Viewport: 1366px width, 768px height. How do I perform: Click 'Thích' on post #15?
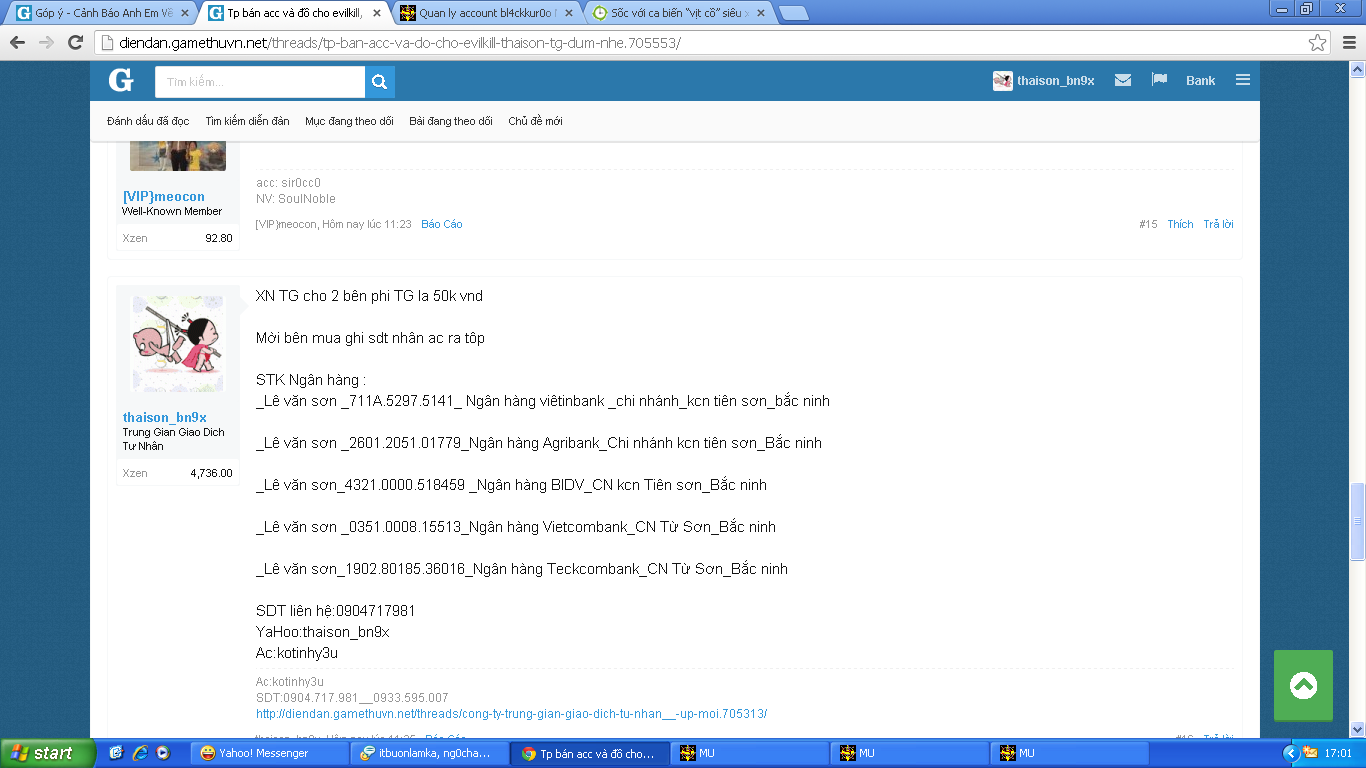[1180, 225]
